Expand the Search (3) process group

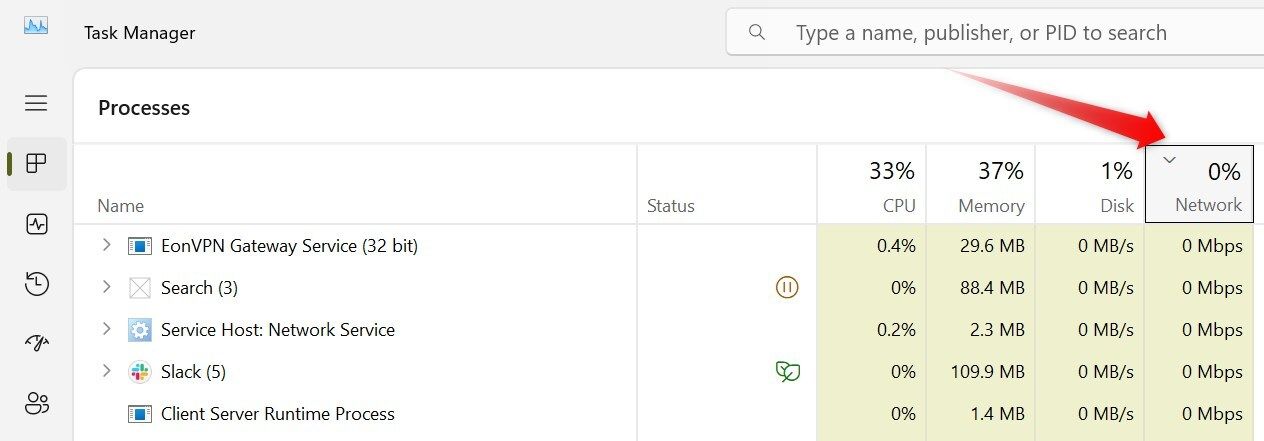(x=107, y=288)
